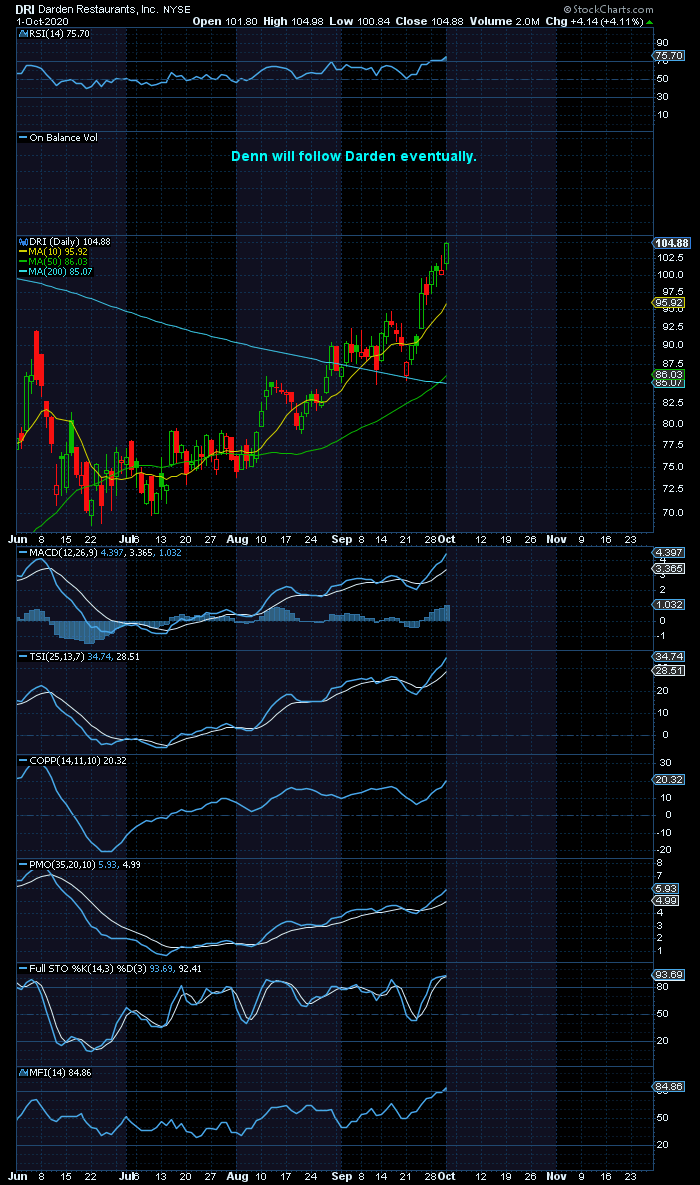Click the 'Denn will follow Darden eventually' annotation
The width and height of the screenshot is (700, 1185).
[x=353, y=156]
